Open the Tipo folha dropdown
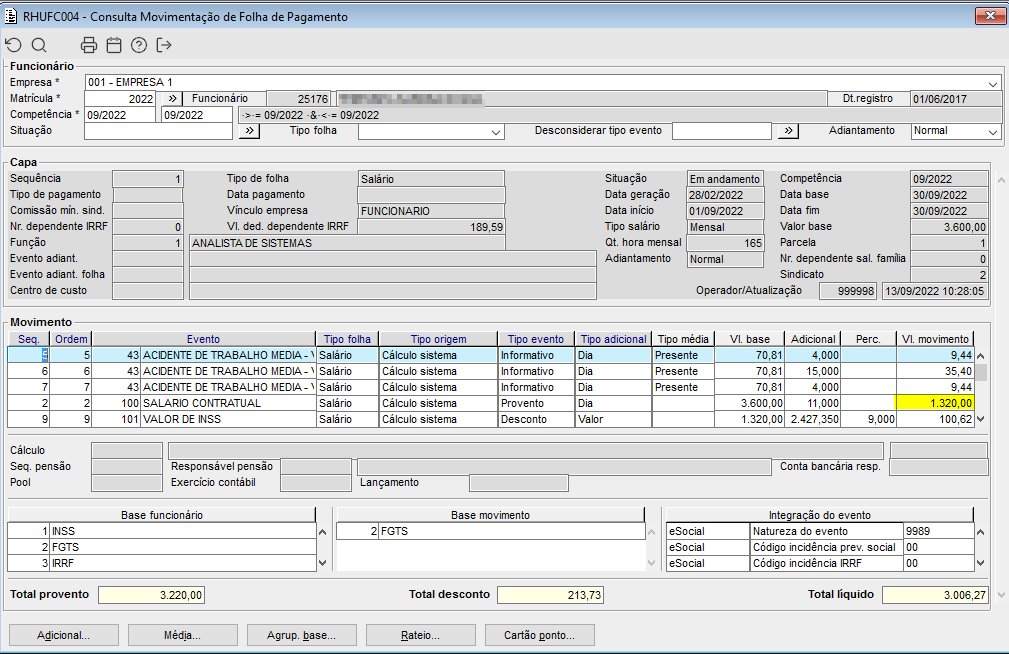 [x=497, y=131]
